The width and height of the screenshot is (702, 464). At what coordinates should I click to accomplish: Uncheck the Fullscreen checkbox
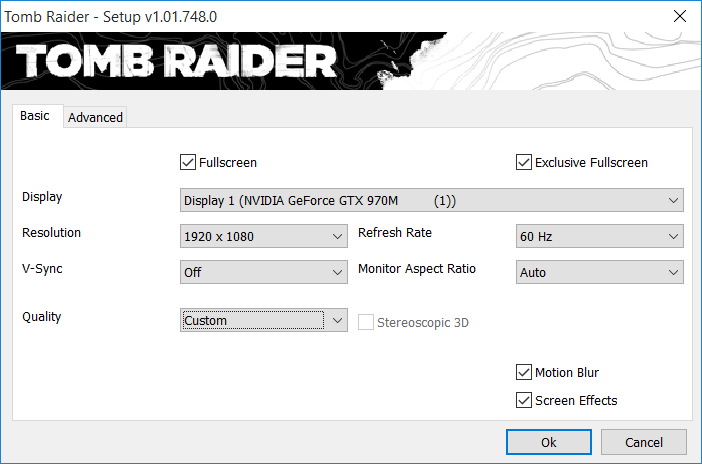tap(188, 162)
